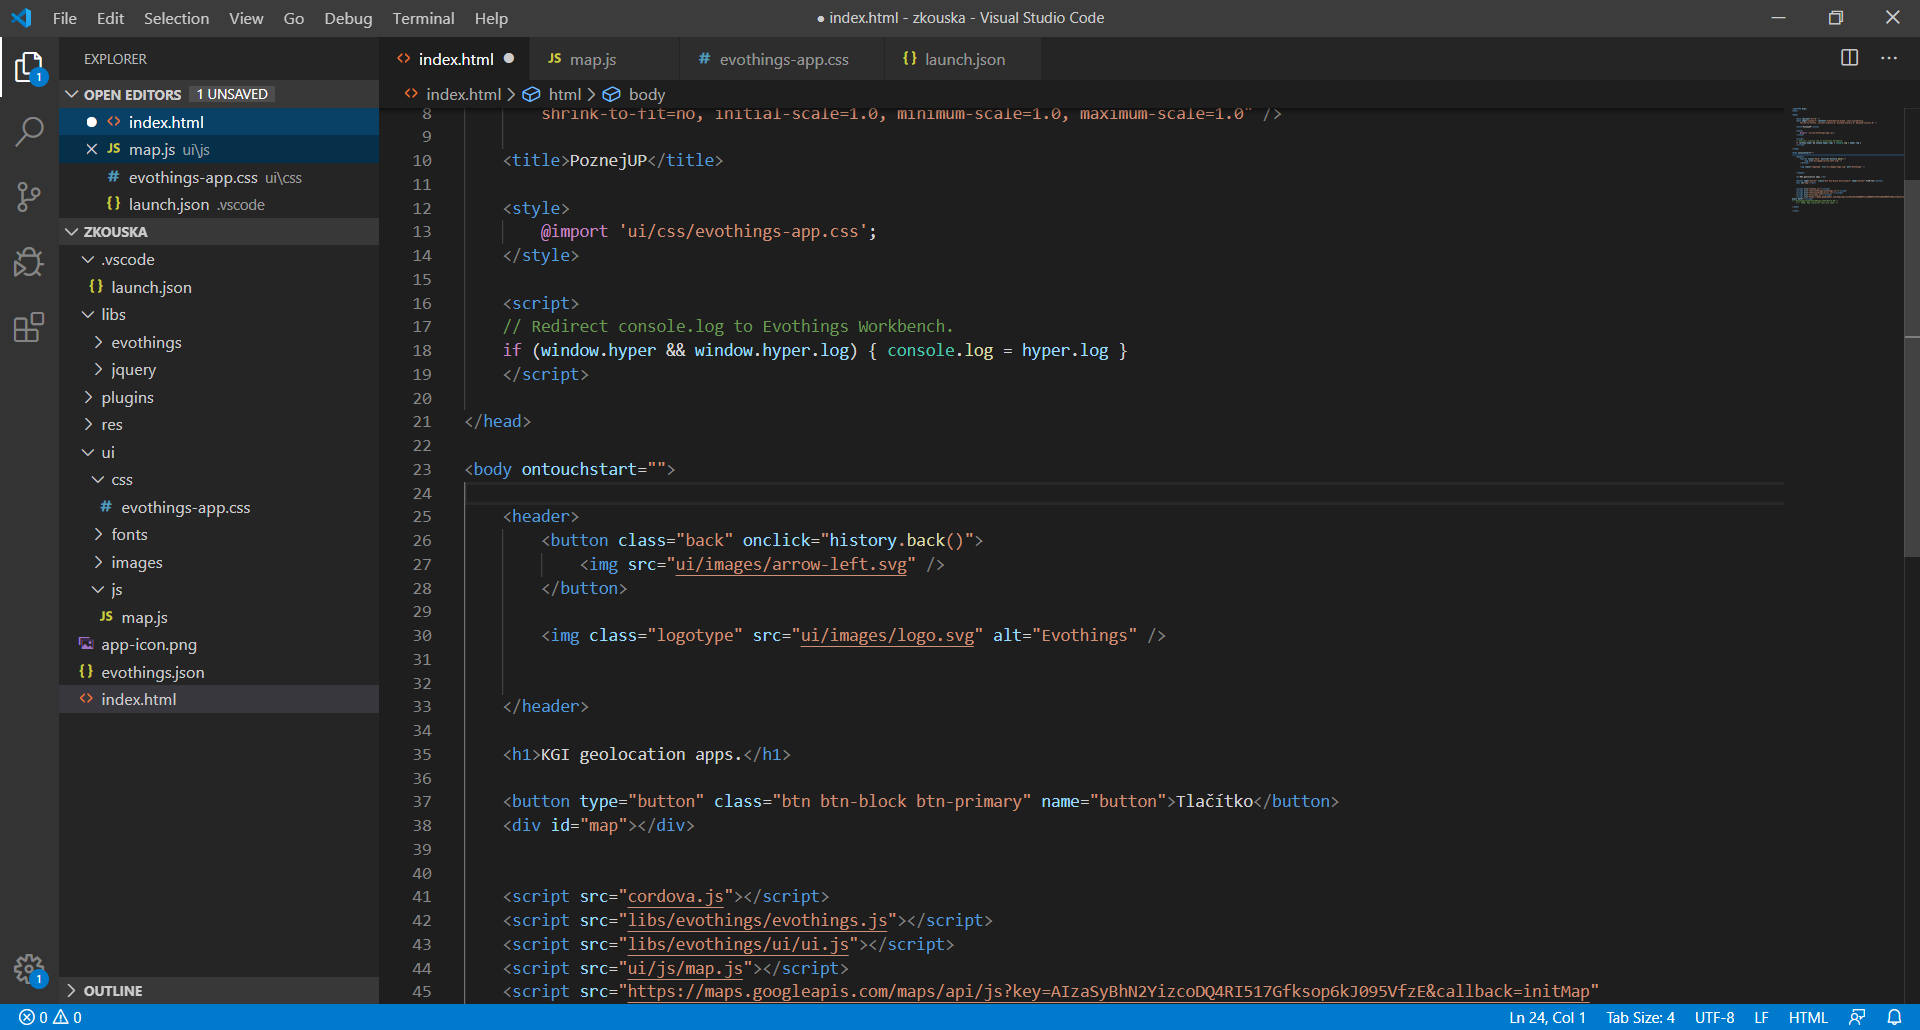Open the Search view in activity bar

29,131
